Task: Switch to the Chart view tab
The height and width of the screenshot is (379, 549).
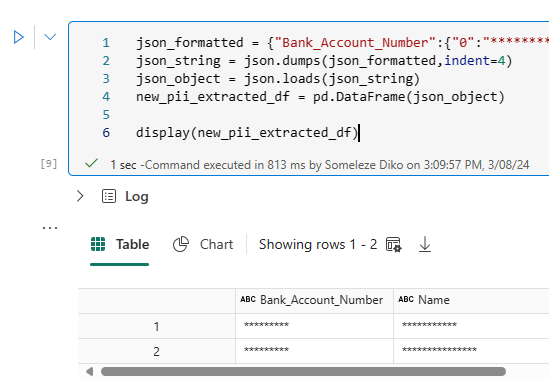Action: click(203, 244)
